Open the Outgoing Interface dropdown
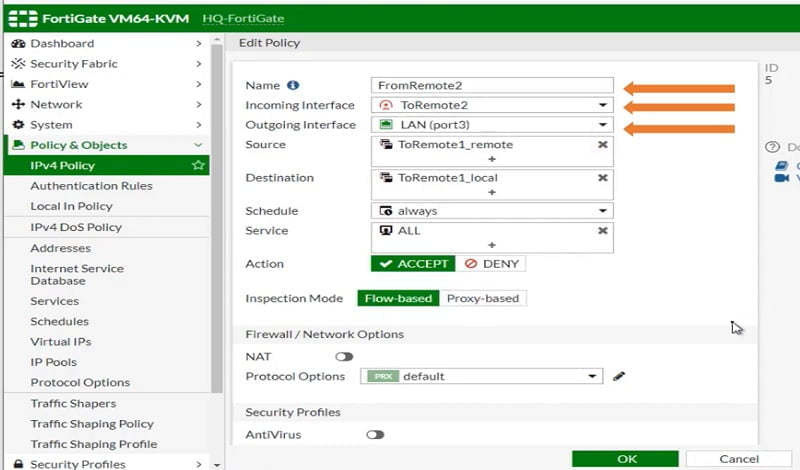The height and width of the screenshot is (470, 800). 603,125
